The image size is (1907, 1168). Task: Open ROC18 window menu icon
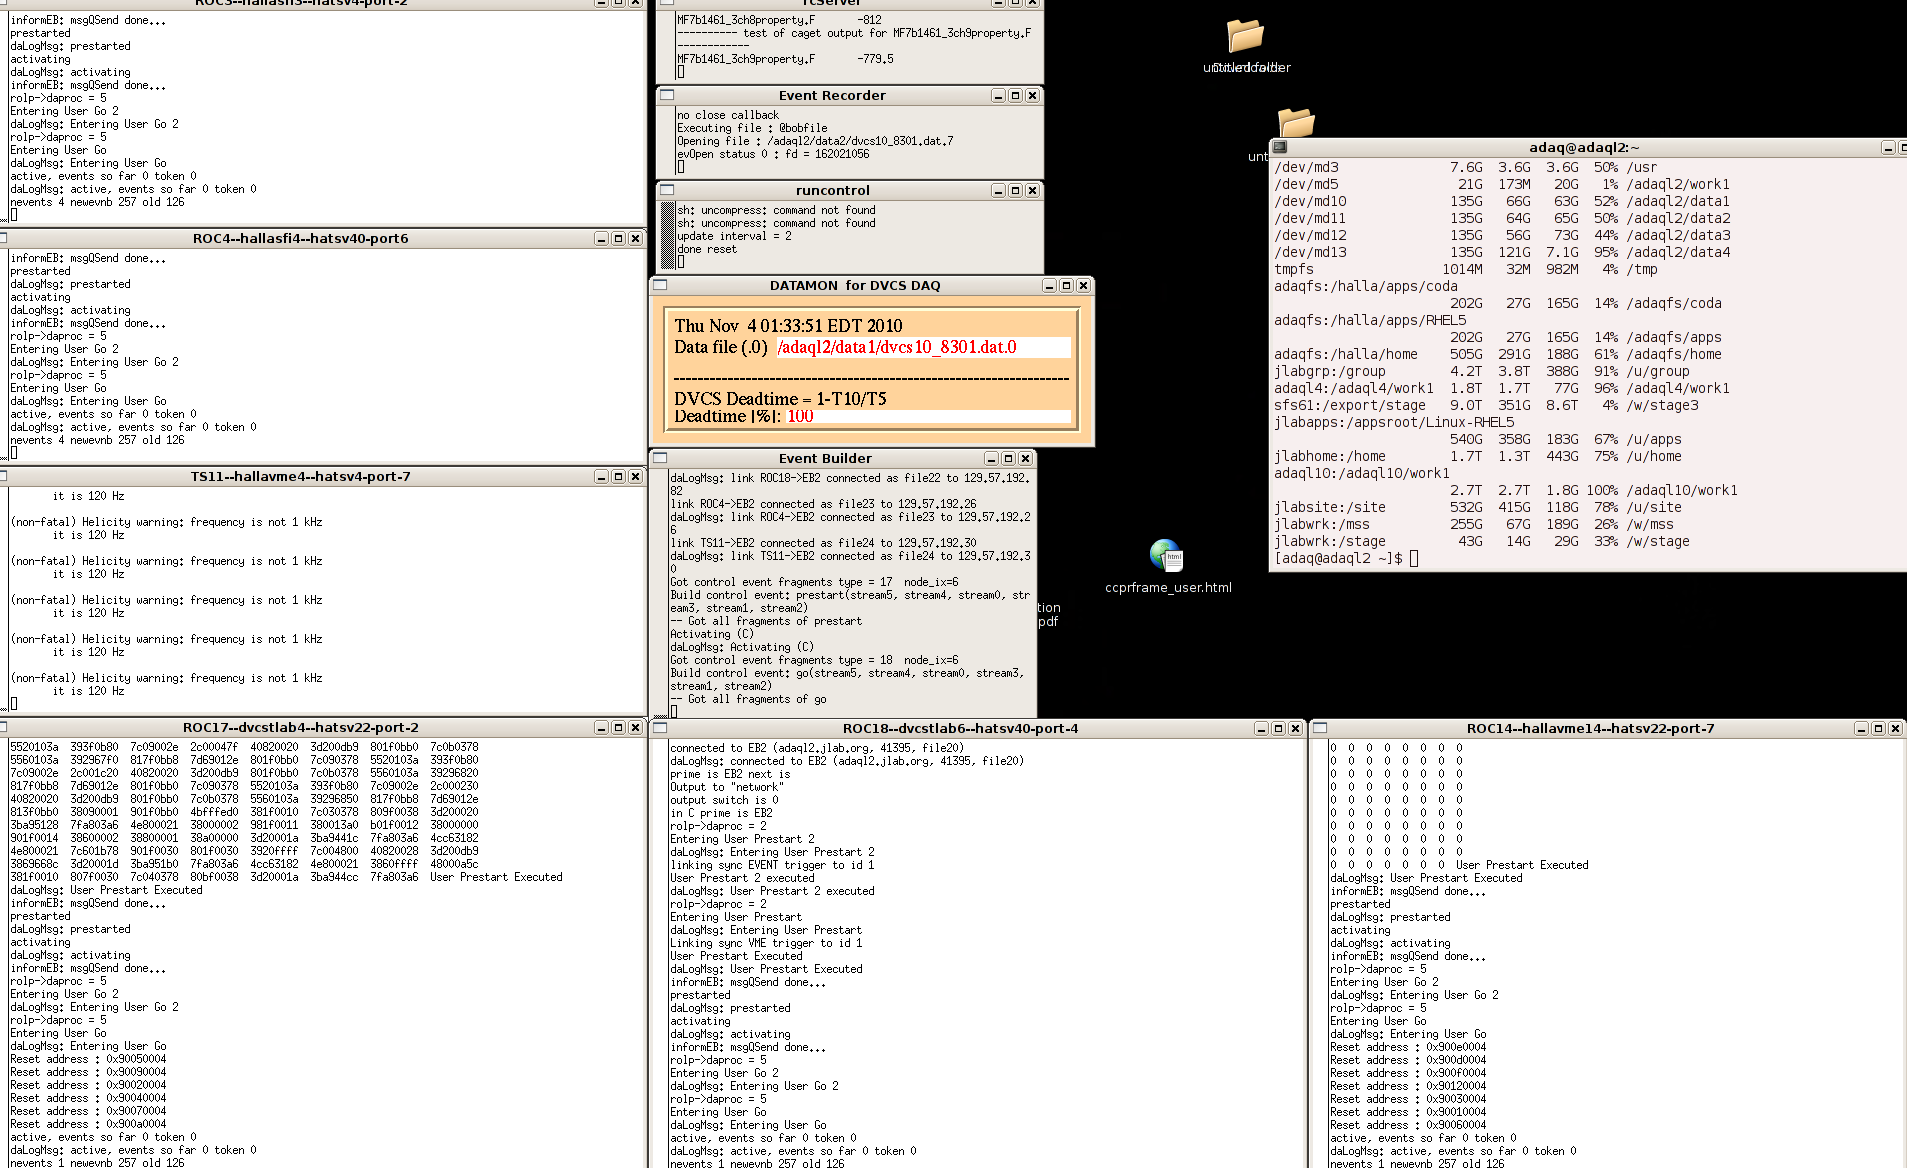660,728
